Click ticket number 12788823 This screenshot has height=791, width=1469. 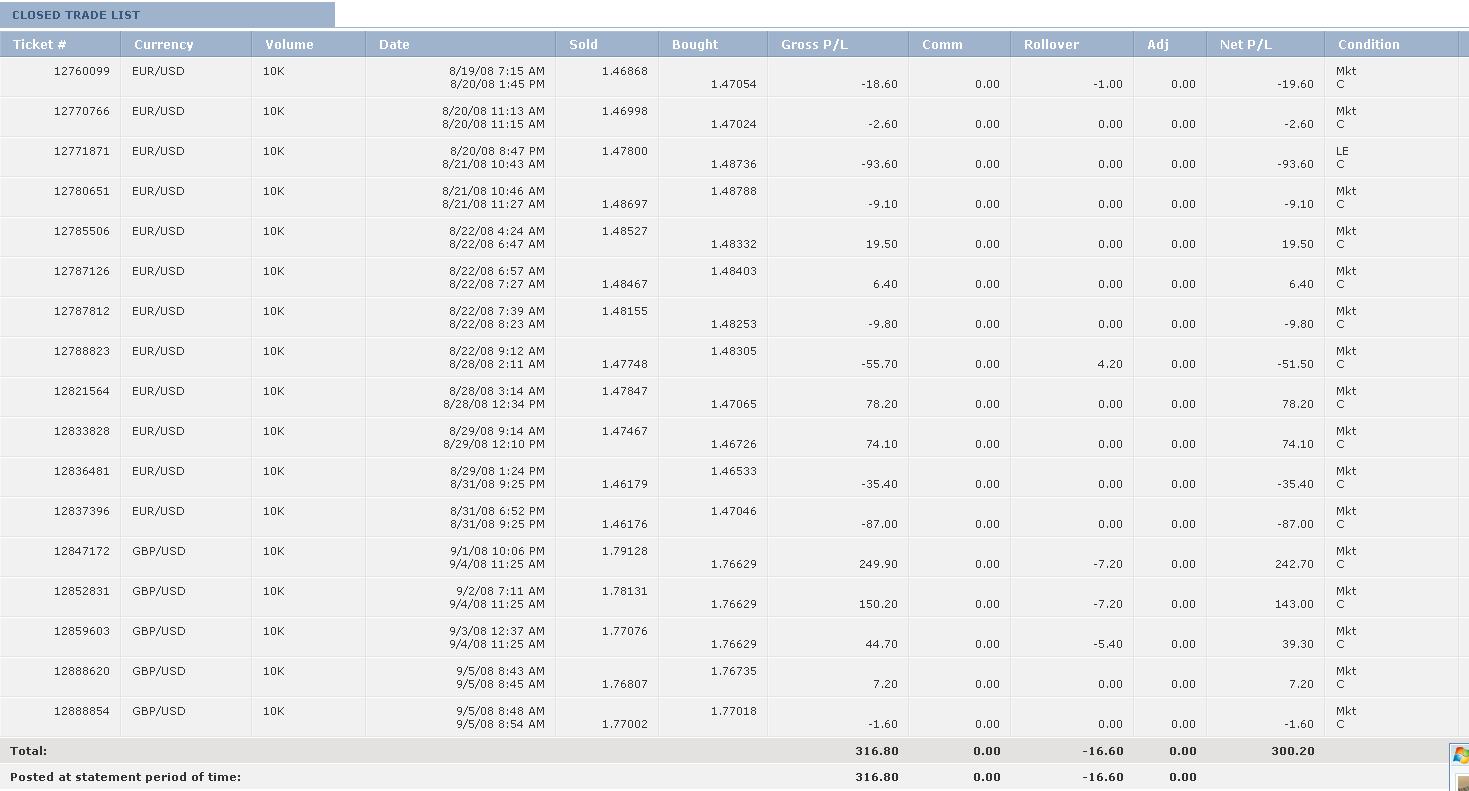coord(82,351)
